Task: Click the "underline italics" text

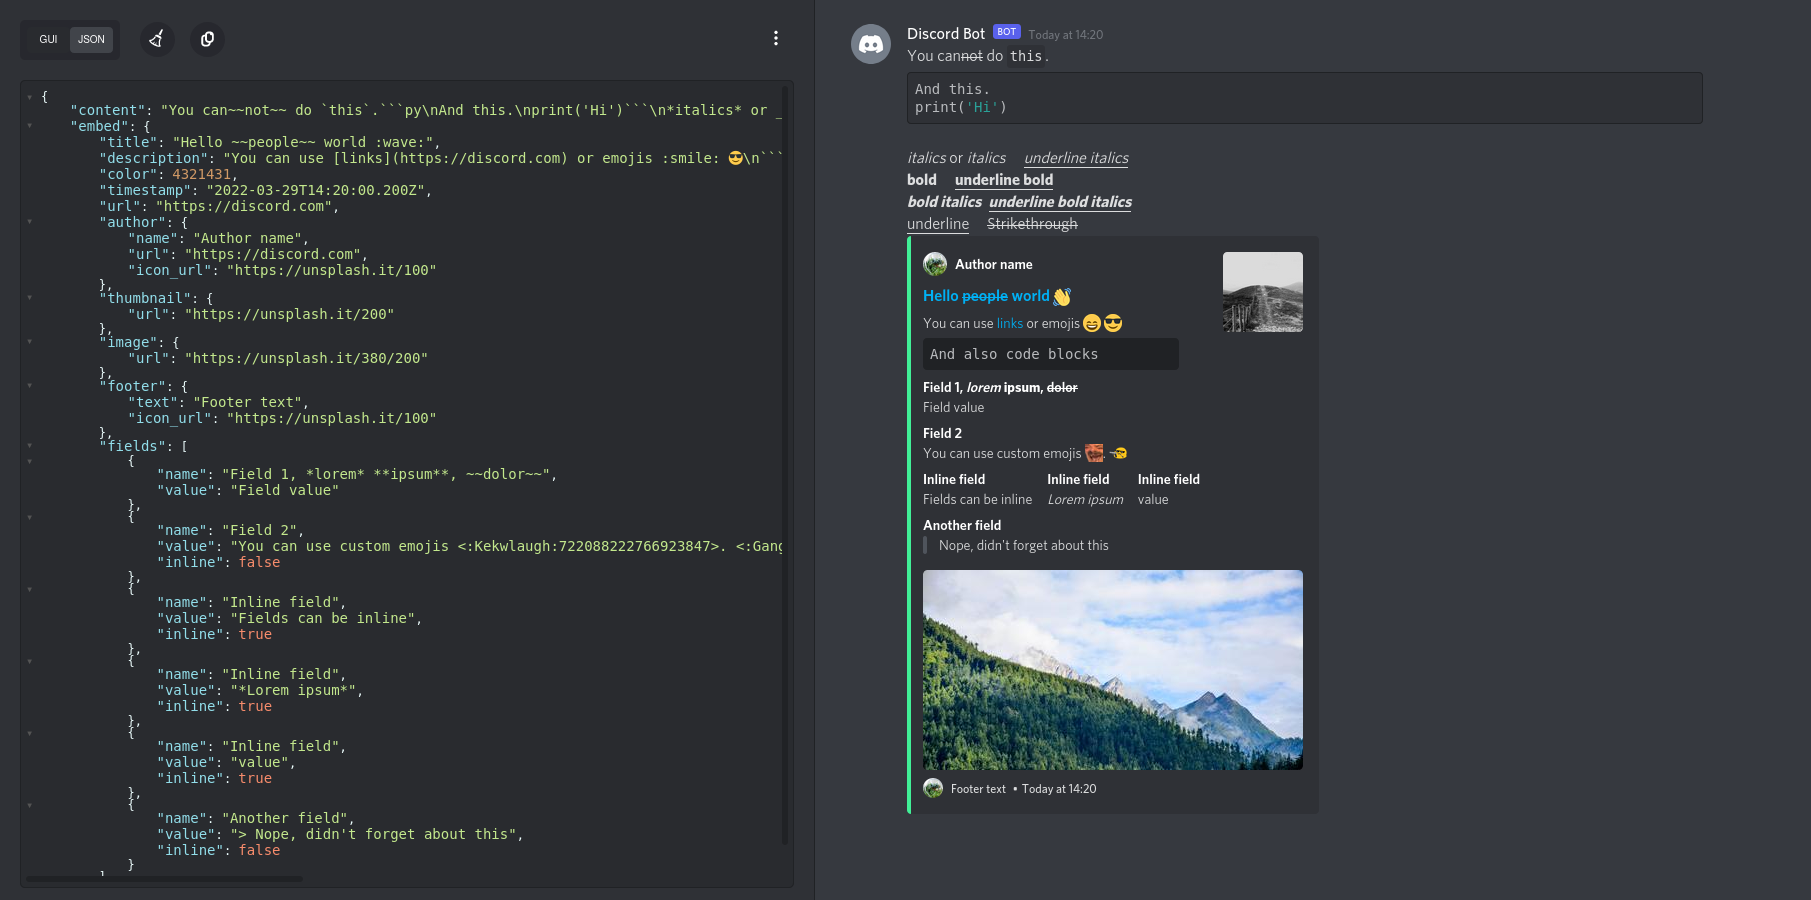Action: coord(1076,158)
